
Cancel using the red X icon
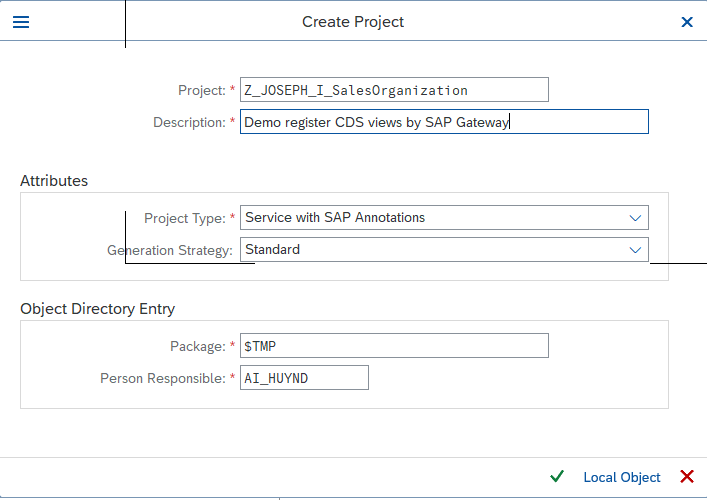(687, 477)
